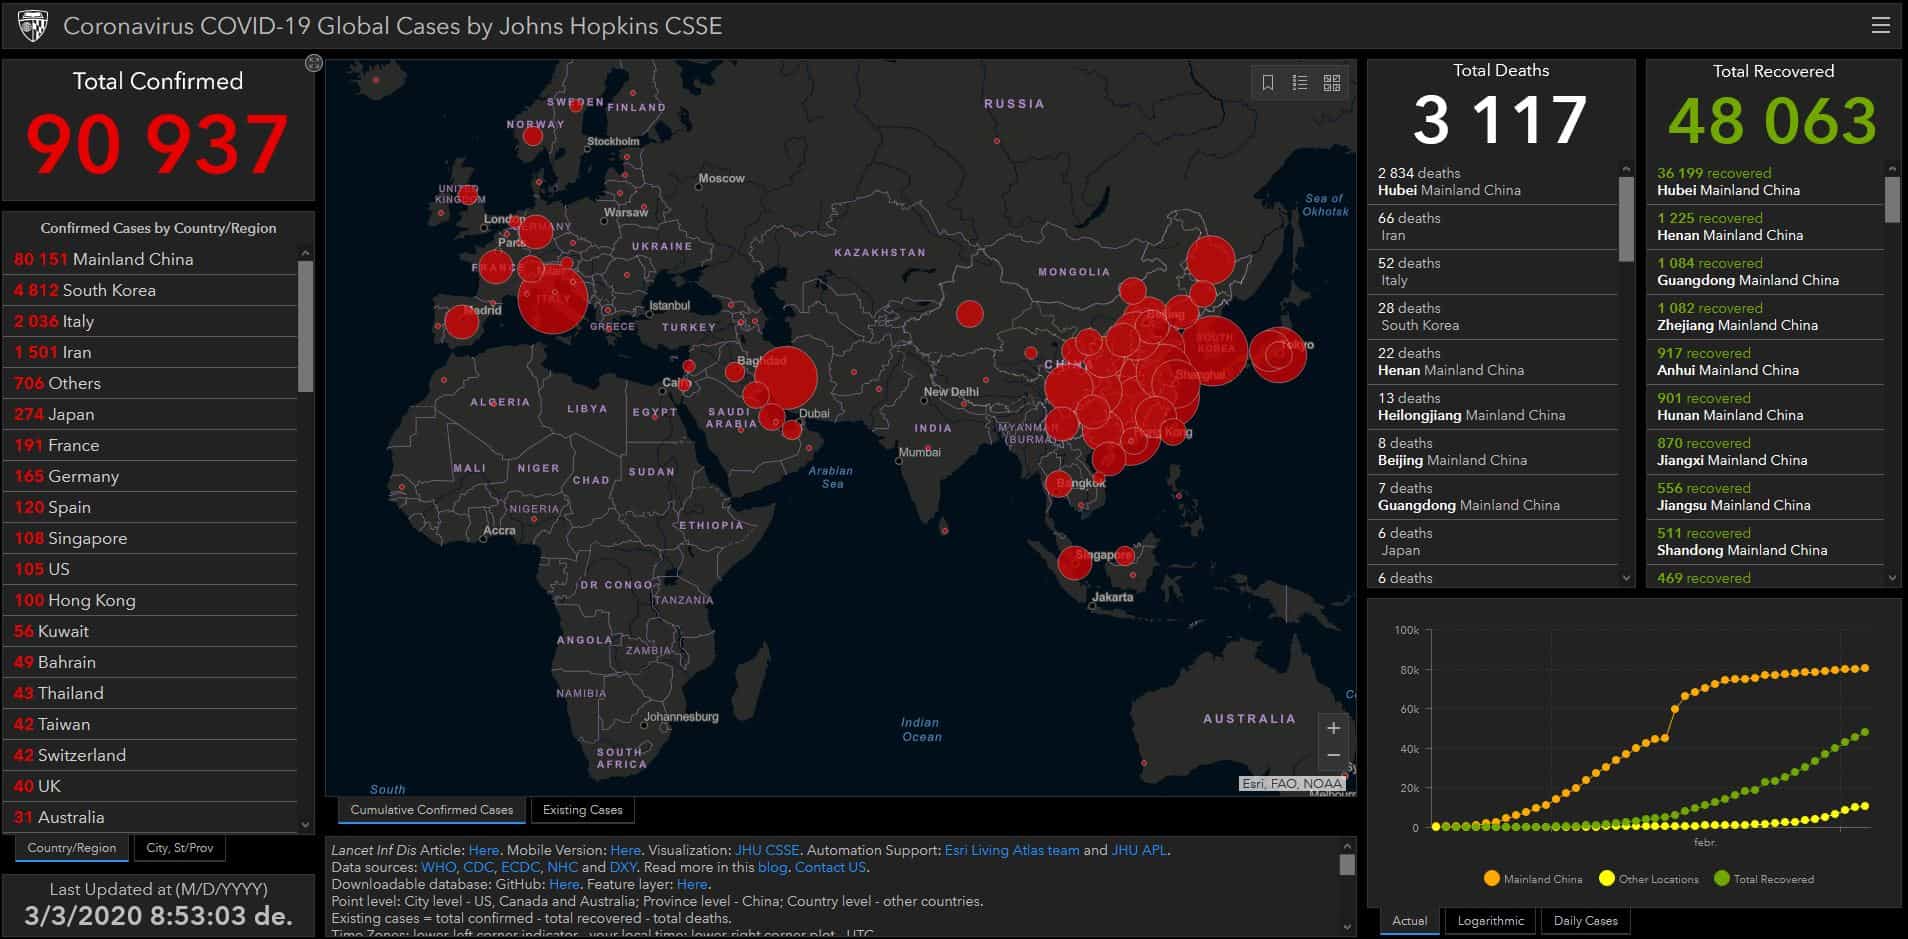Switch chart to Actual tab
This screenshot has height=939, width=1908.
point(1410,921)
